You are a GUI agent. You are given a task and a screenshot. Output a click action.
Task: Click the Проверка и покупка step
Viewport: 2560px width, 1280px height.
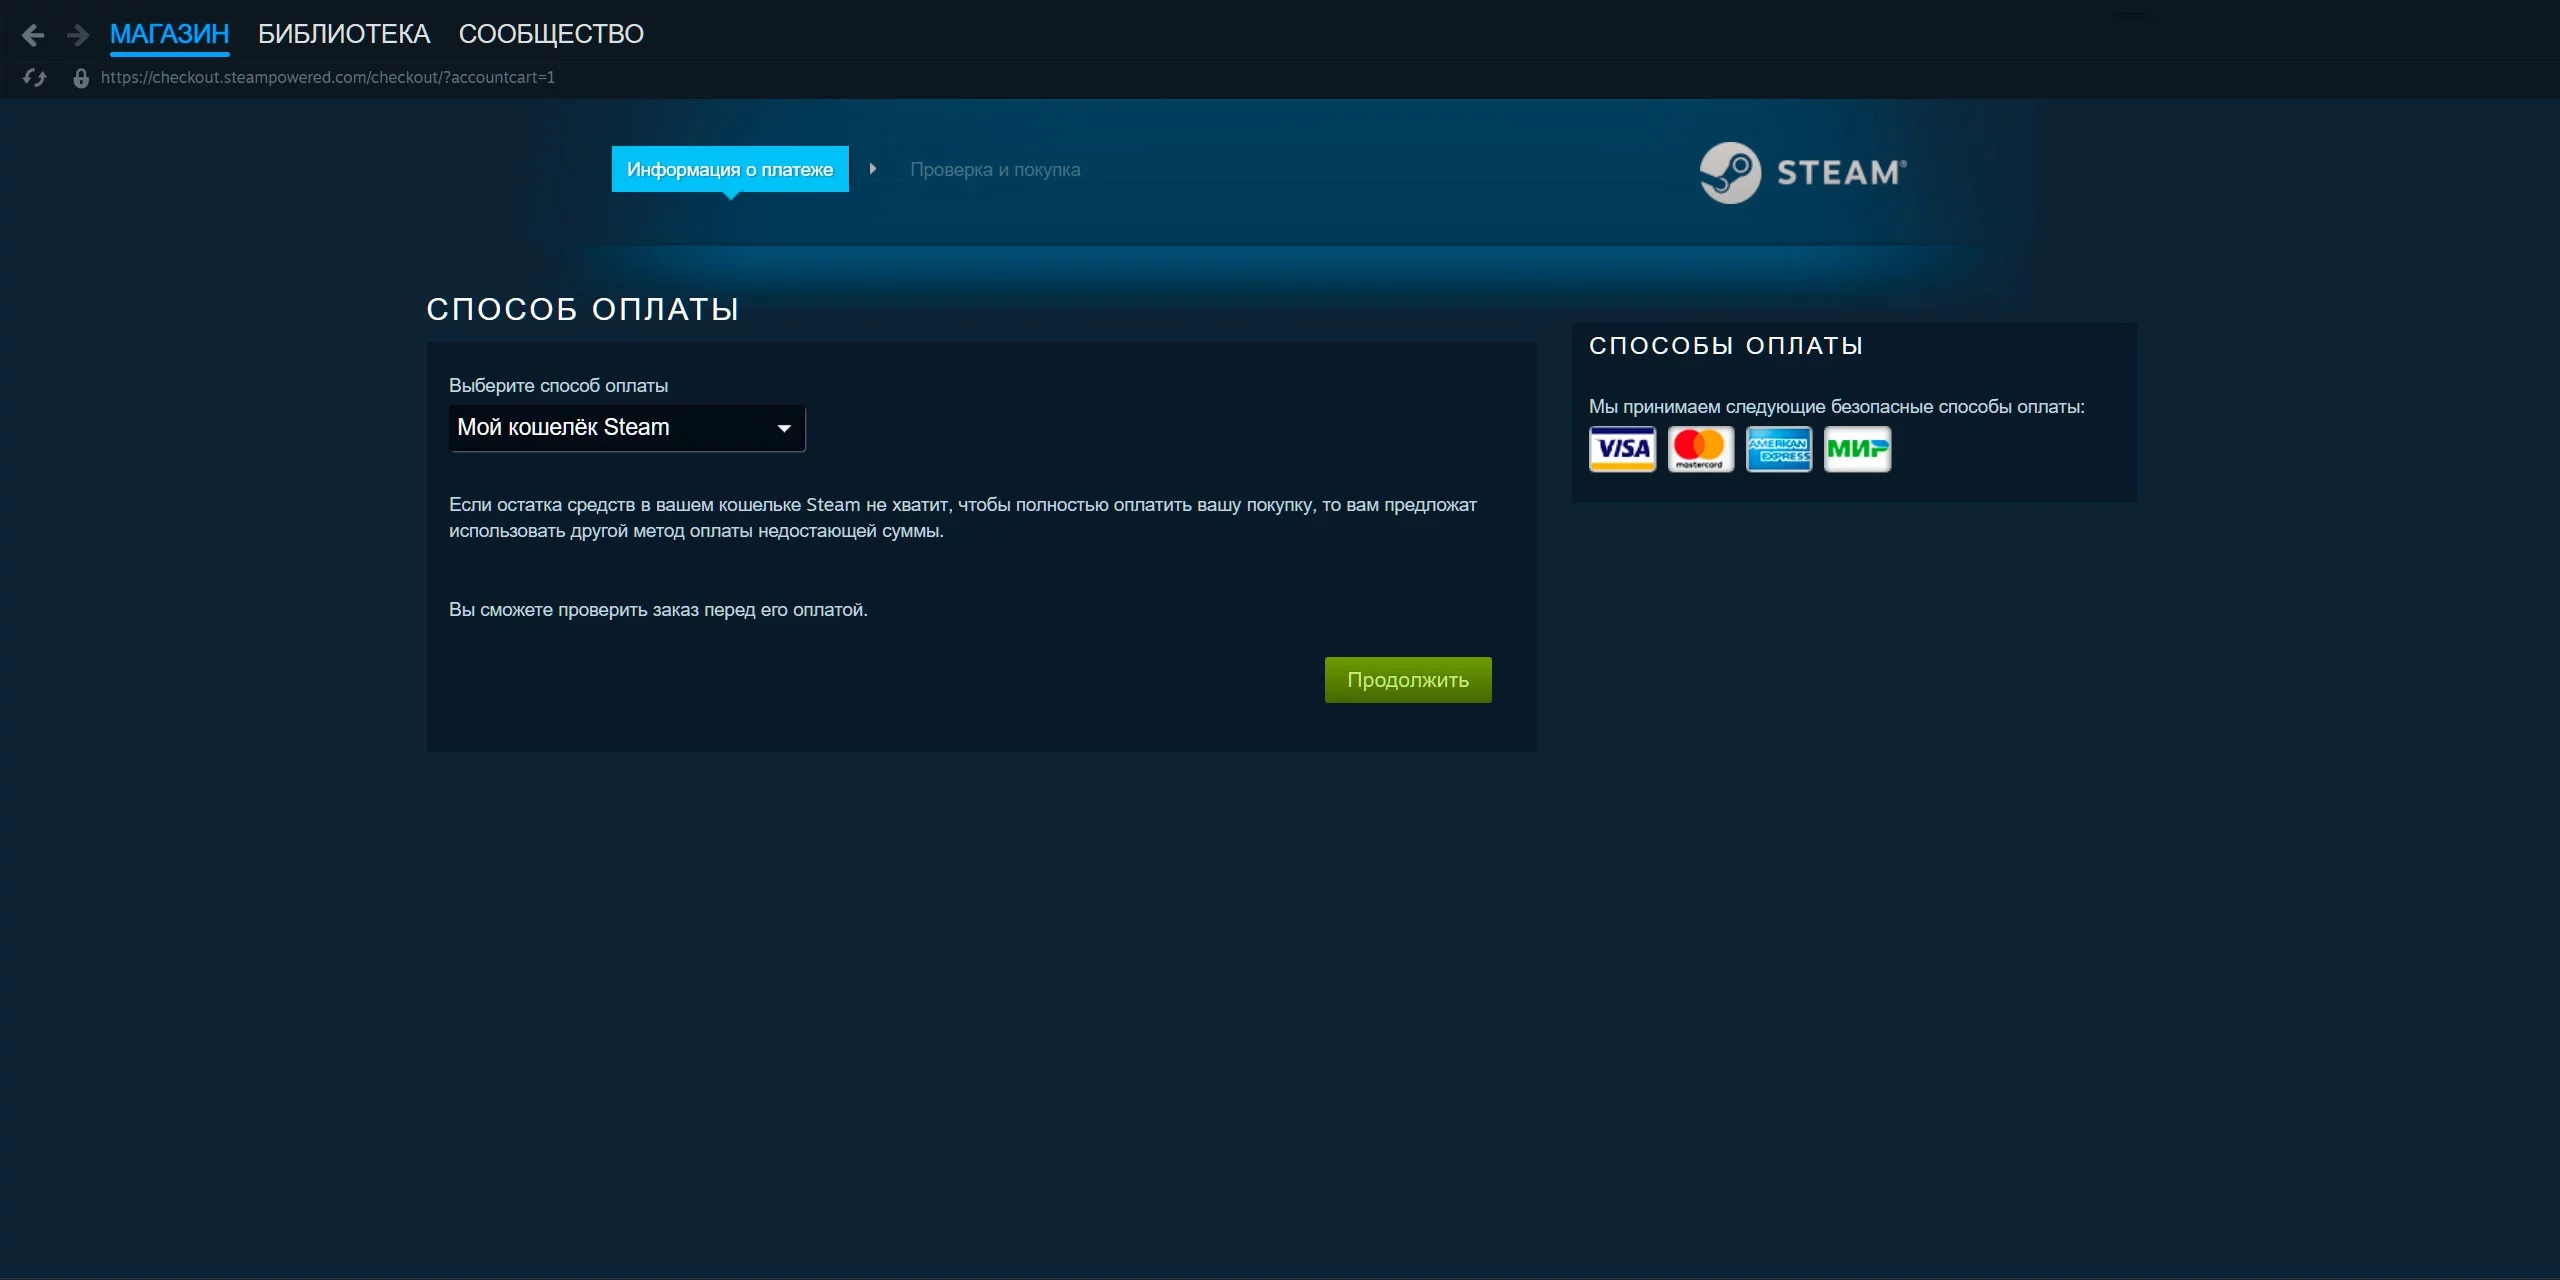995,169
